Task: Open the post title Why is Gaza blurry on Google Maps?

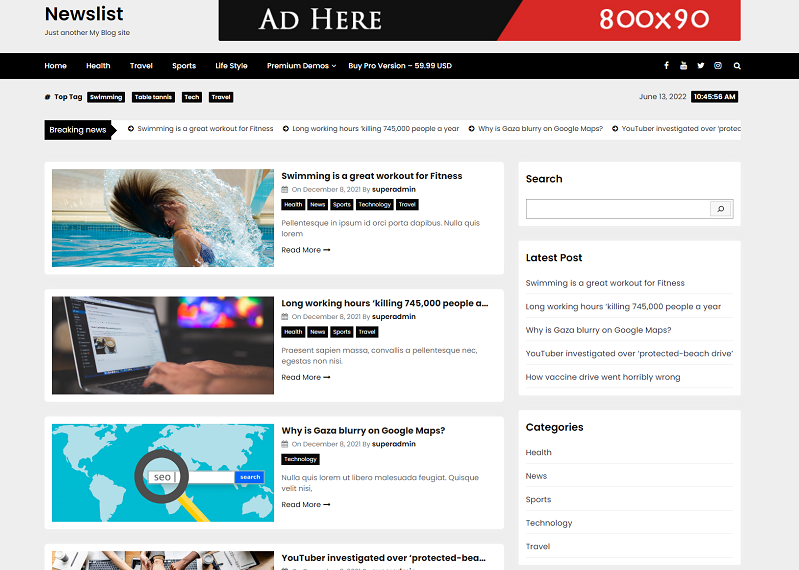Action: 363,430
